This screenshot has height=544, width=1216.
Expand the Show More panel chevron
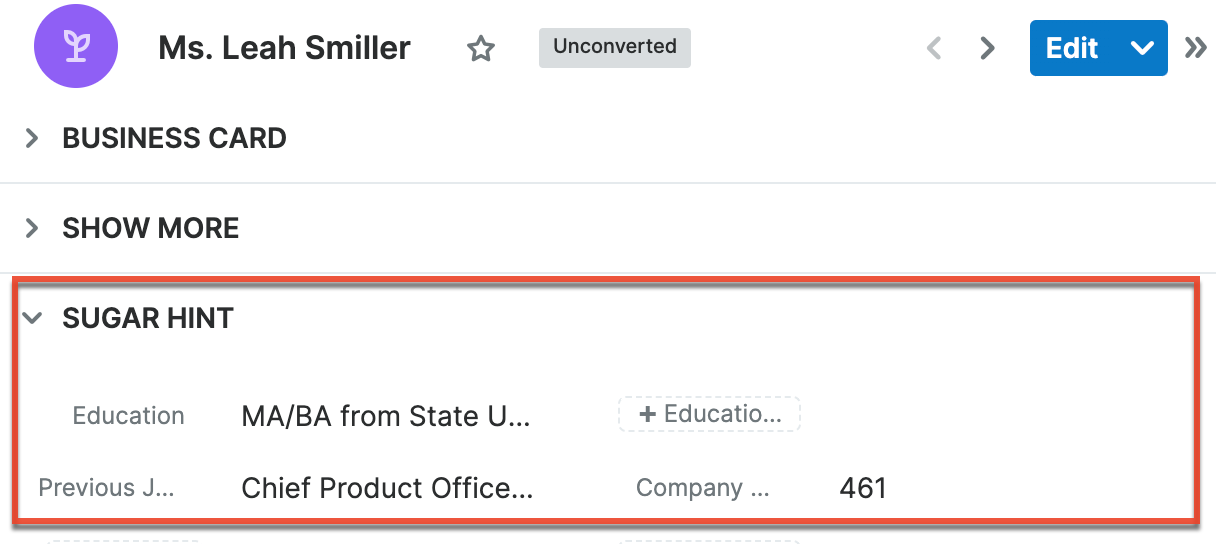(32, 228)
